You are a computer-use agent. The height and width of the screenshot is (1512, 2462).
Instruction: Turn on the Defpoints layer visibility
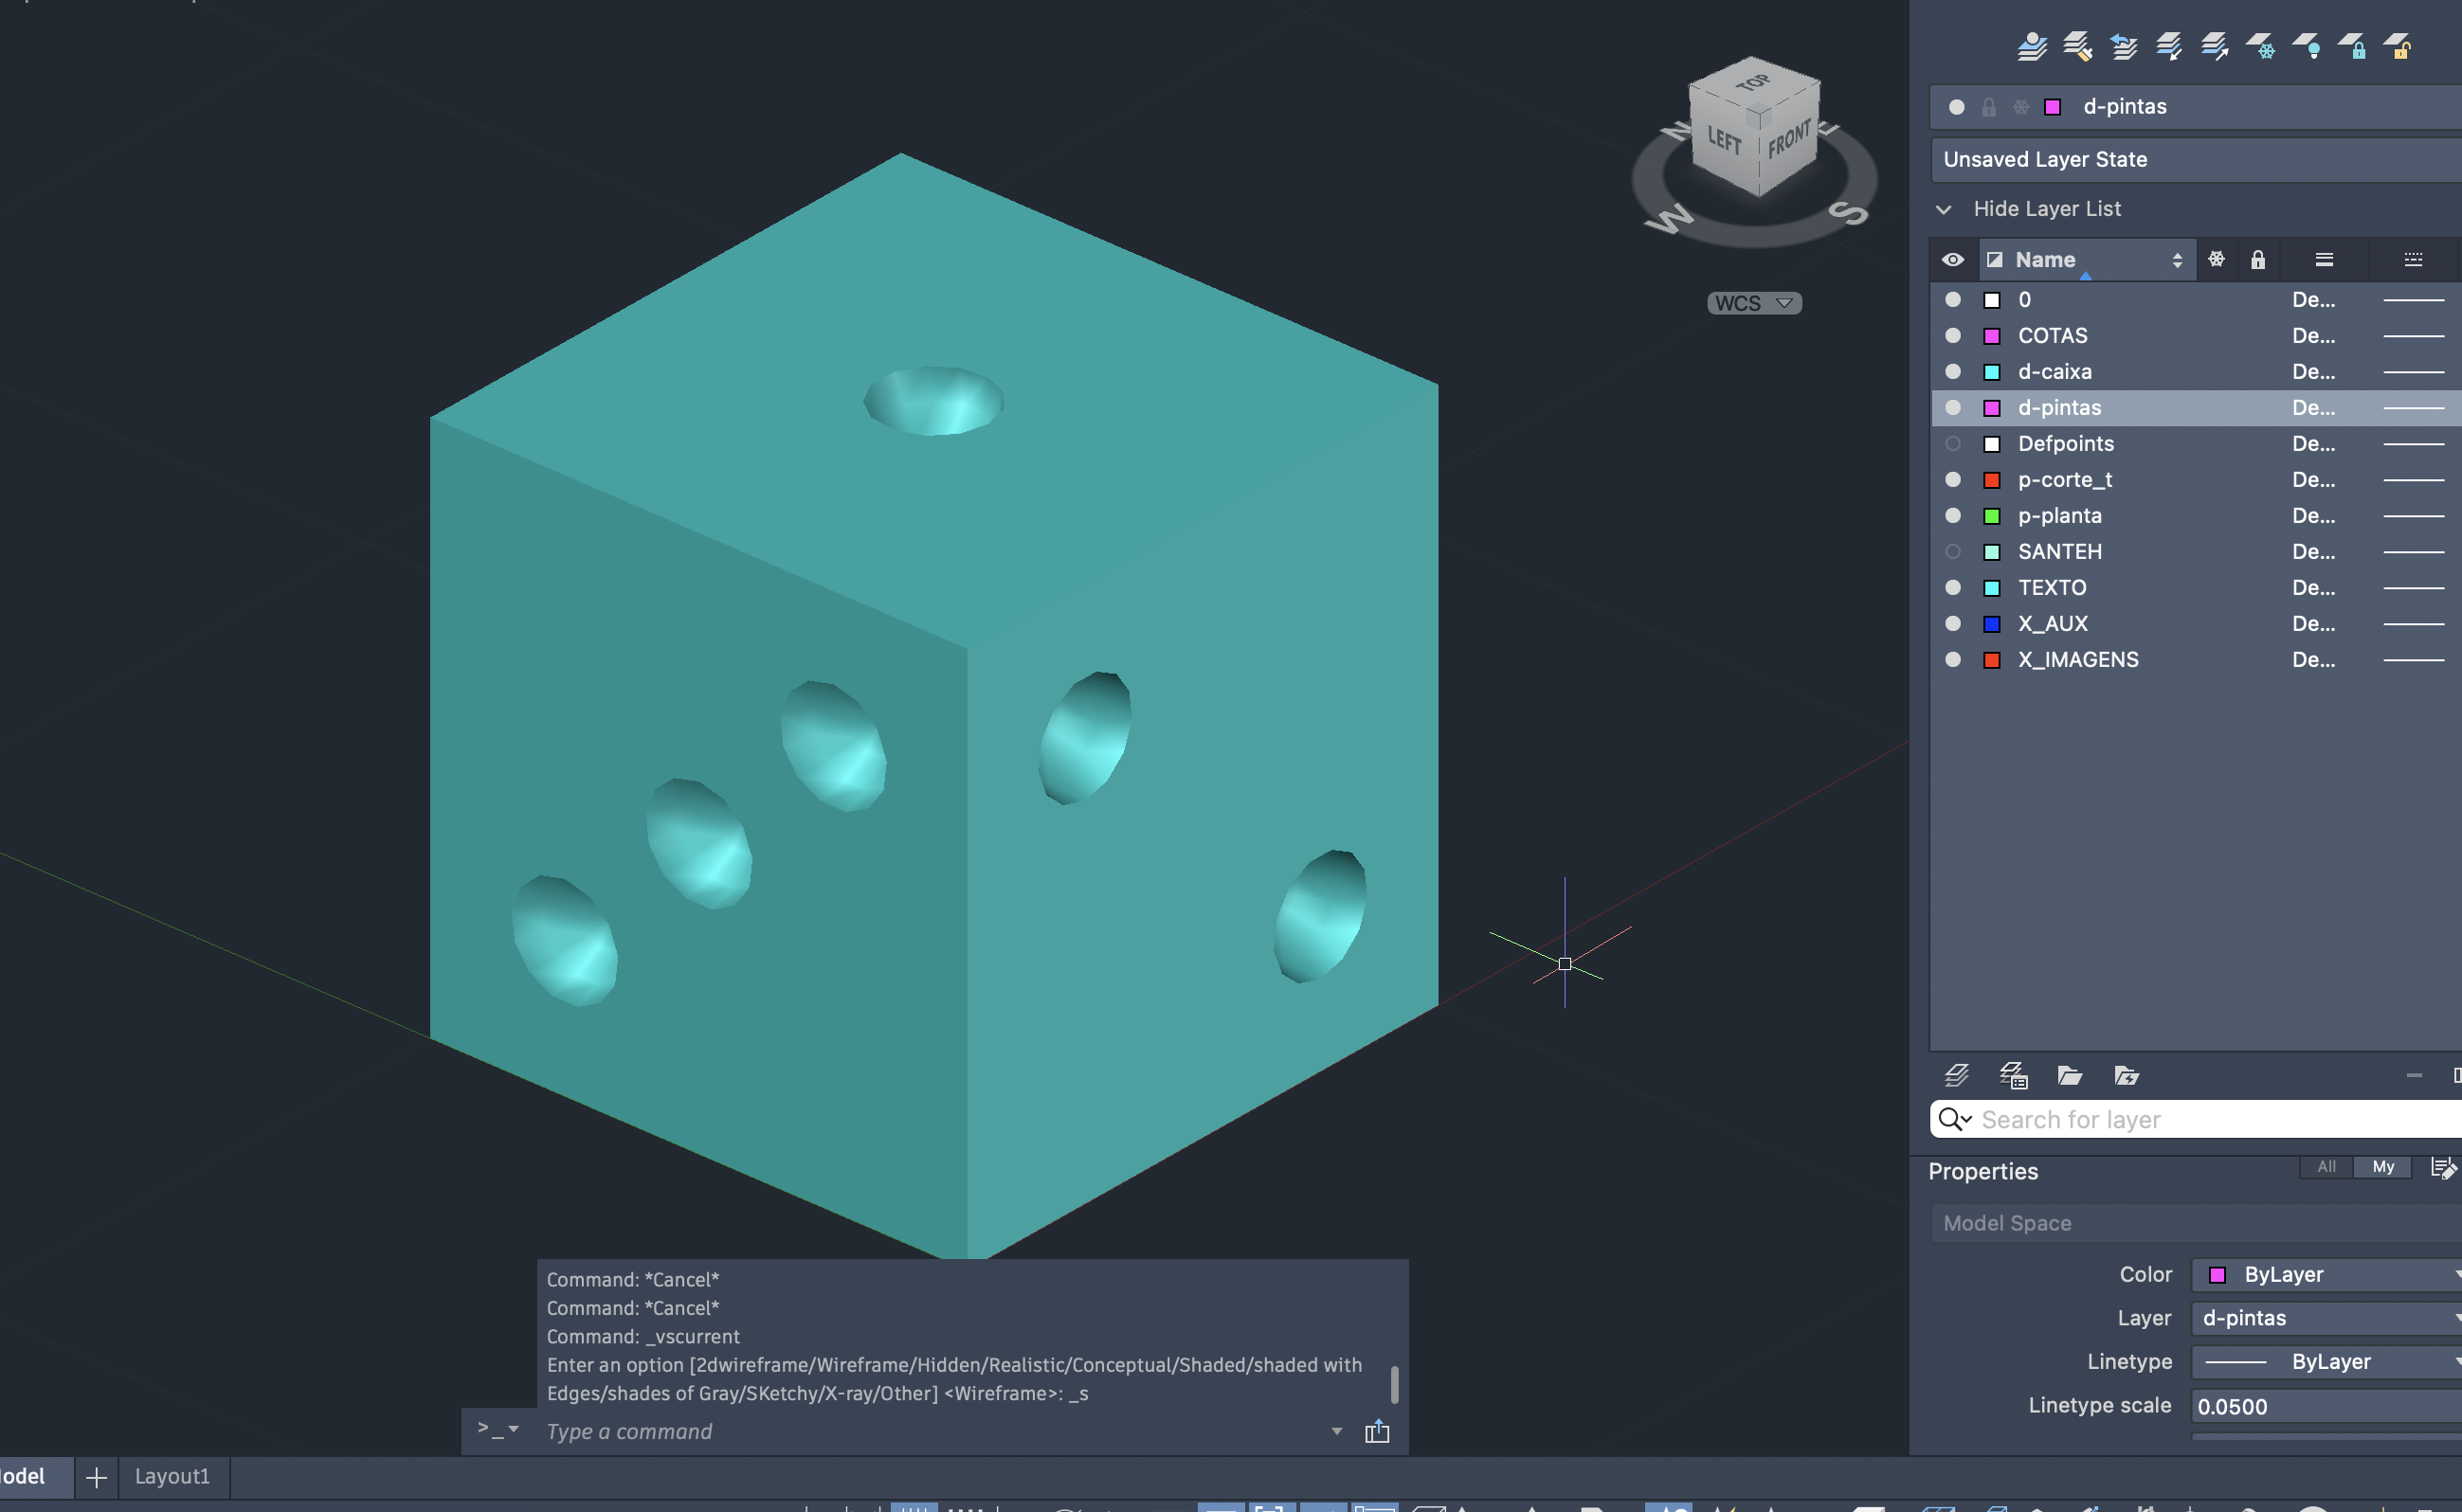[1952, 443]
